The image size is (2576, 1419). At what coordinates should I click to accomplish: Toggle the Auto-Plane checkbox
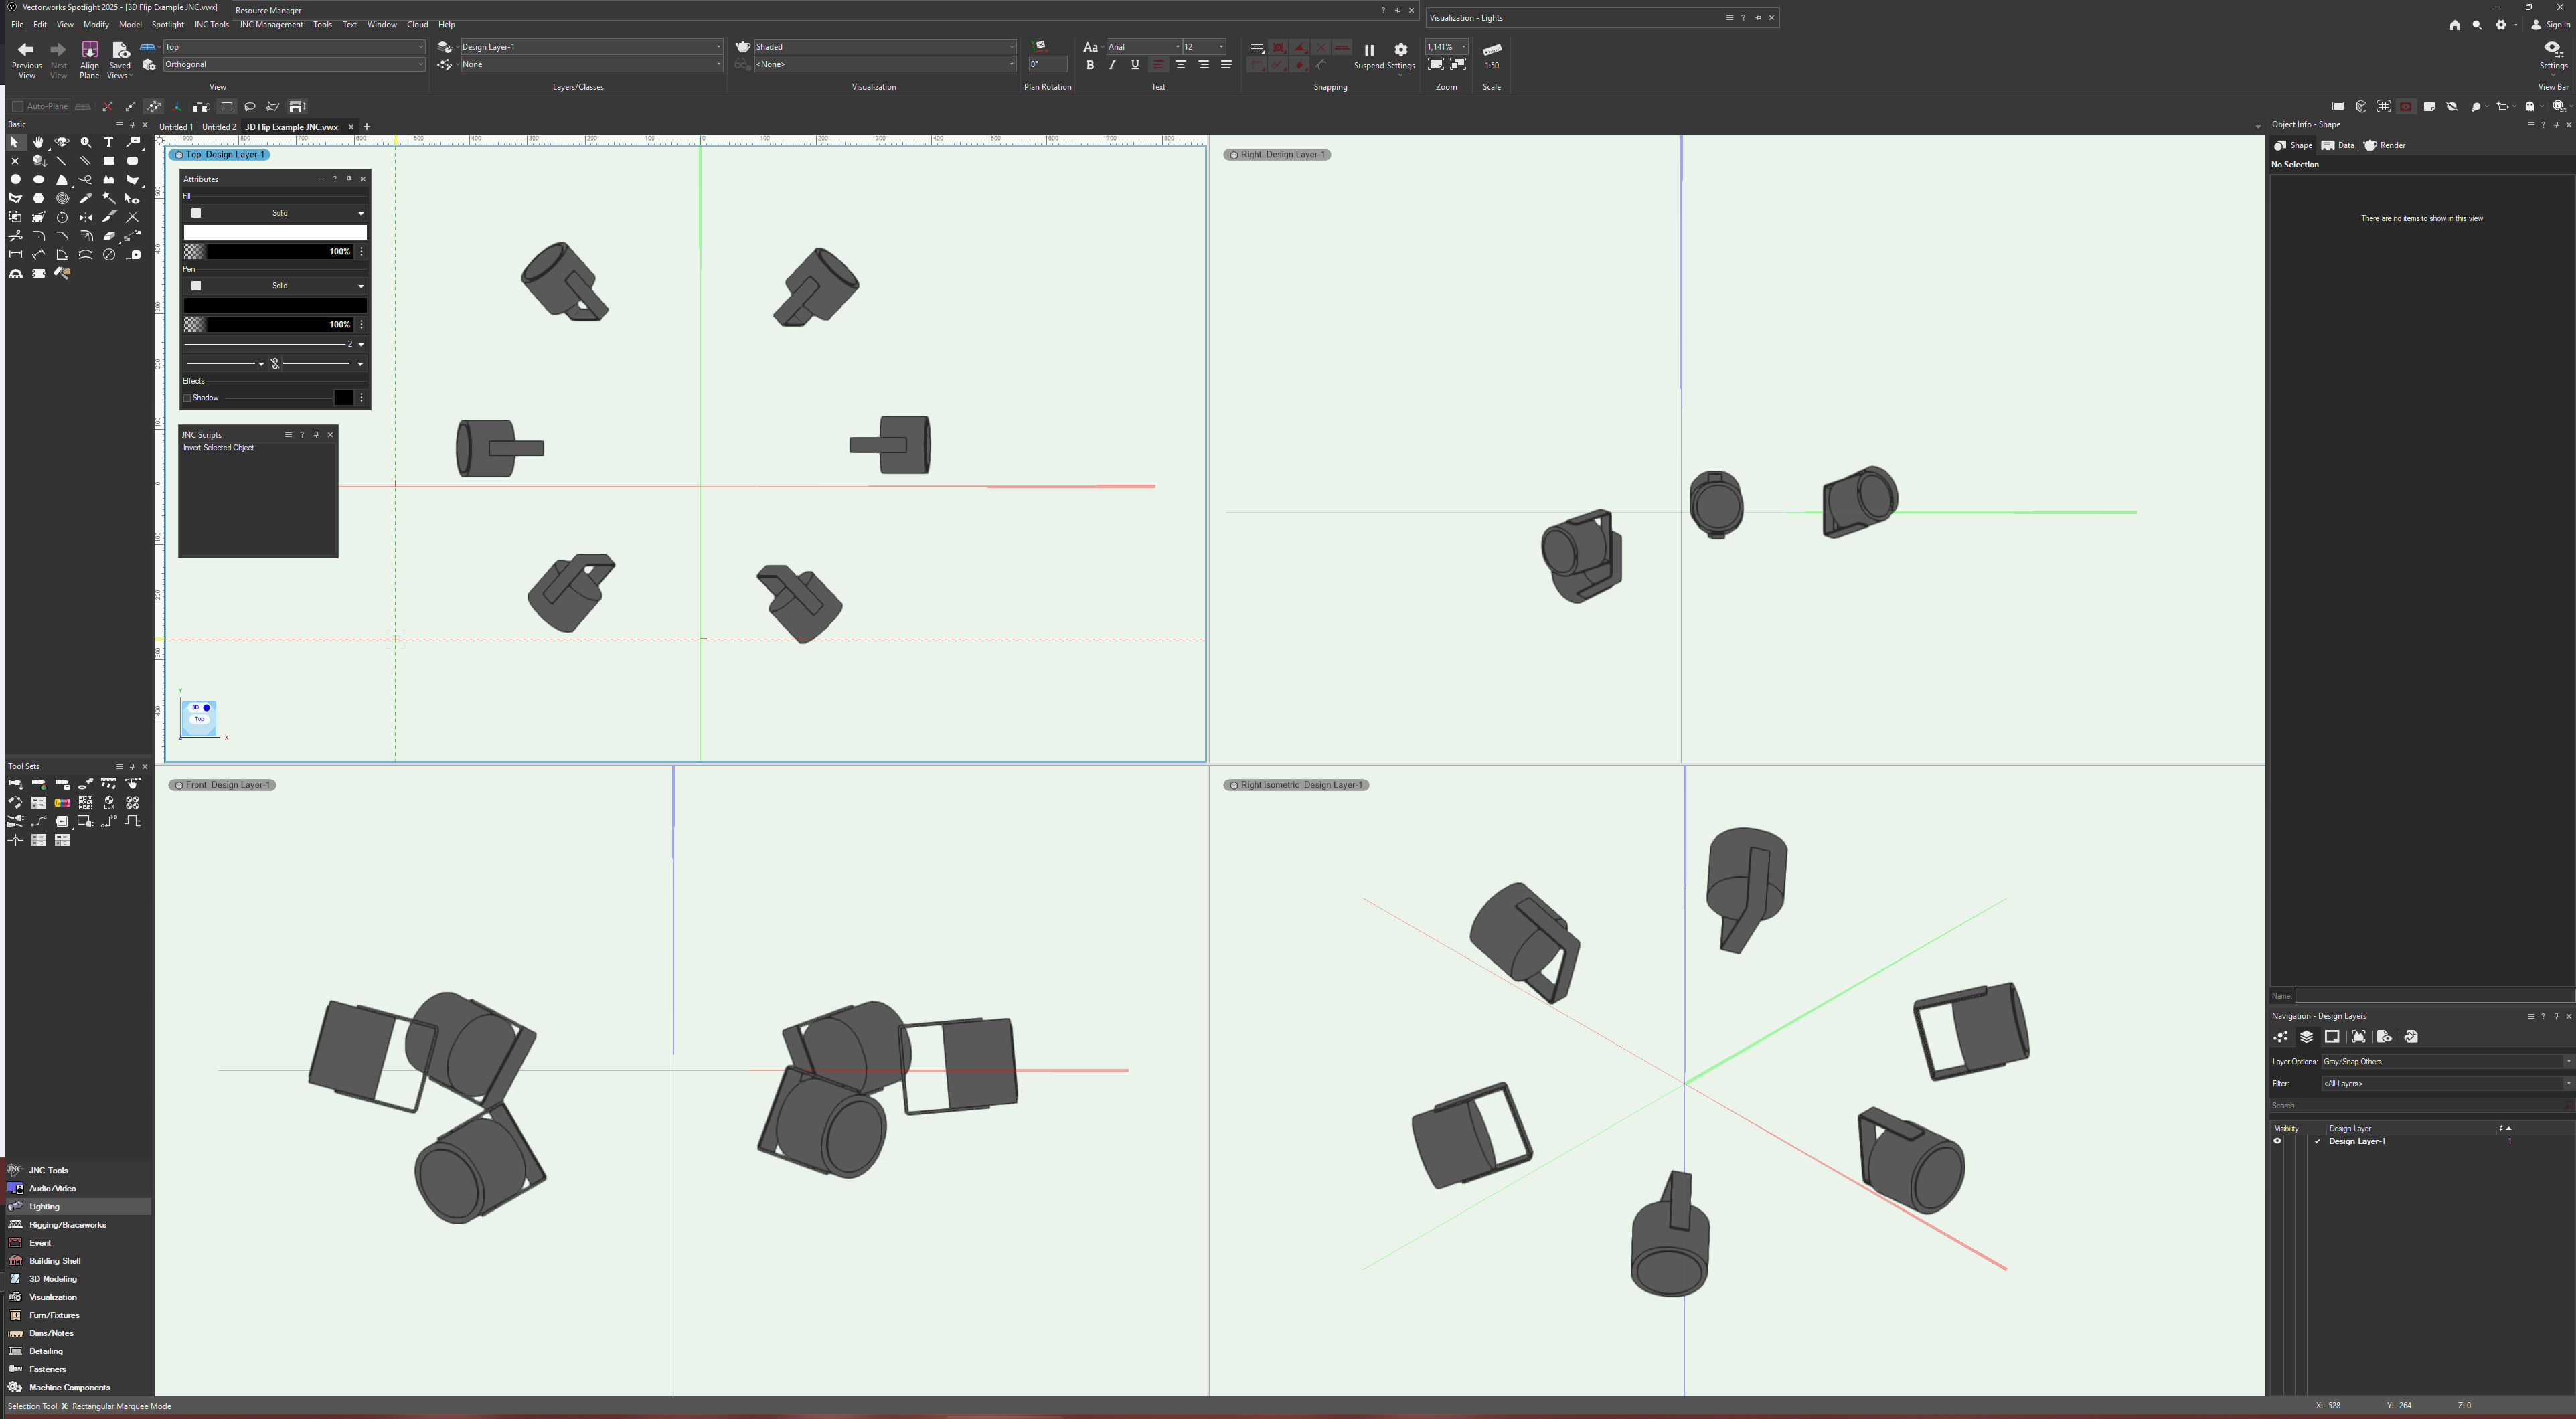point(18,106)
